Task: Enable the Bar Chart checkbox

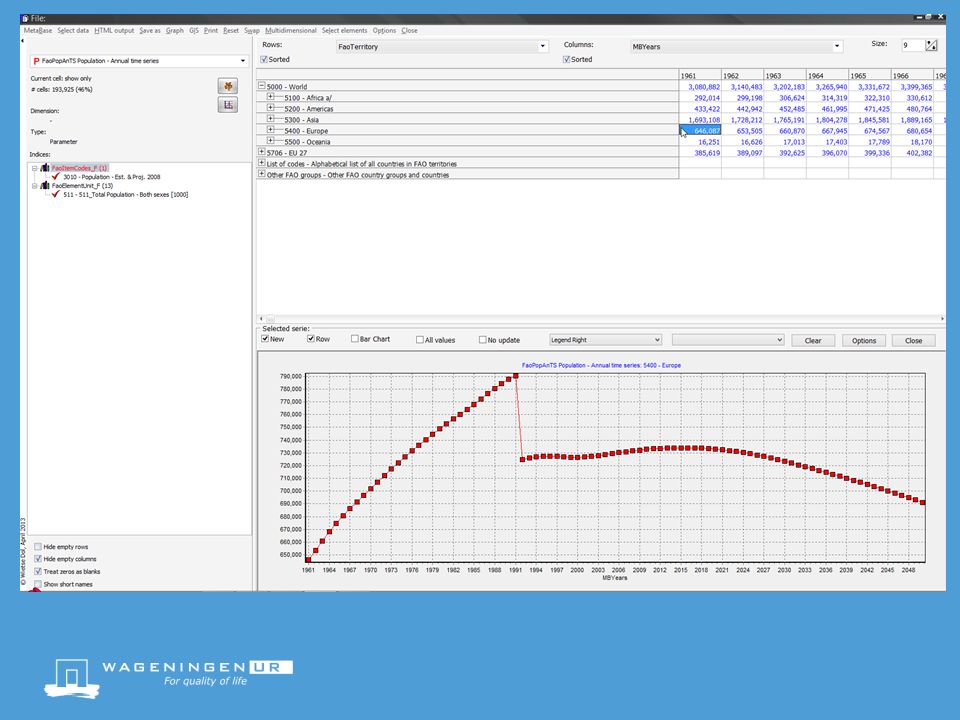Action: [355, 339]
